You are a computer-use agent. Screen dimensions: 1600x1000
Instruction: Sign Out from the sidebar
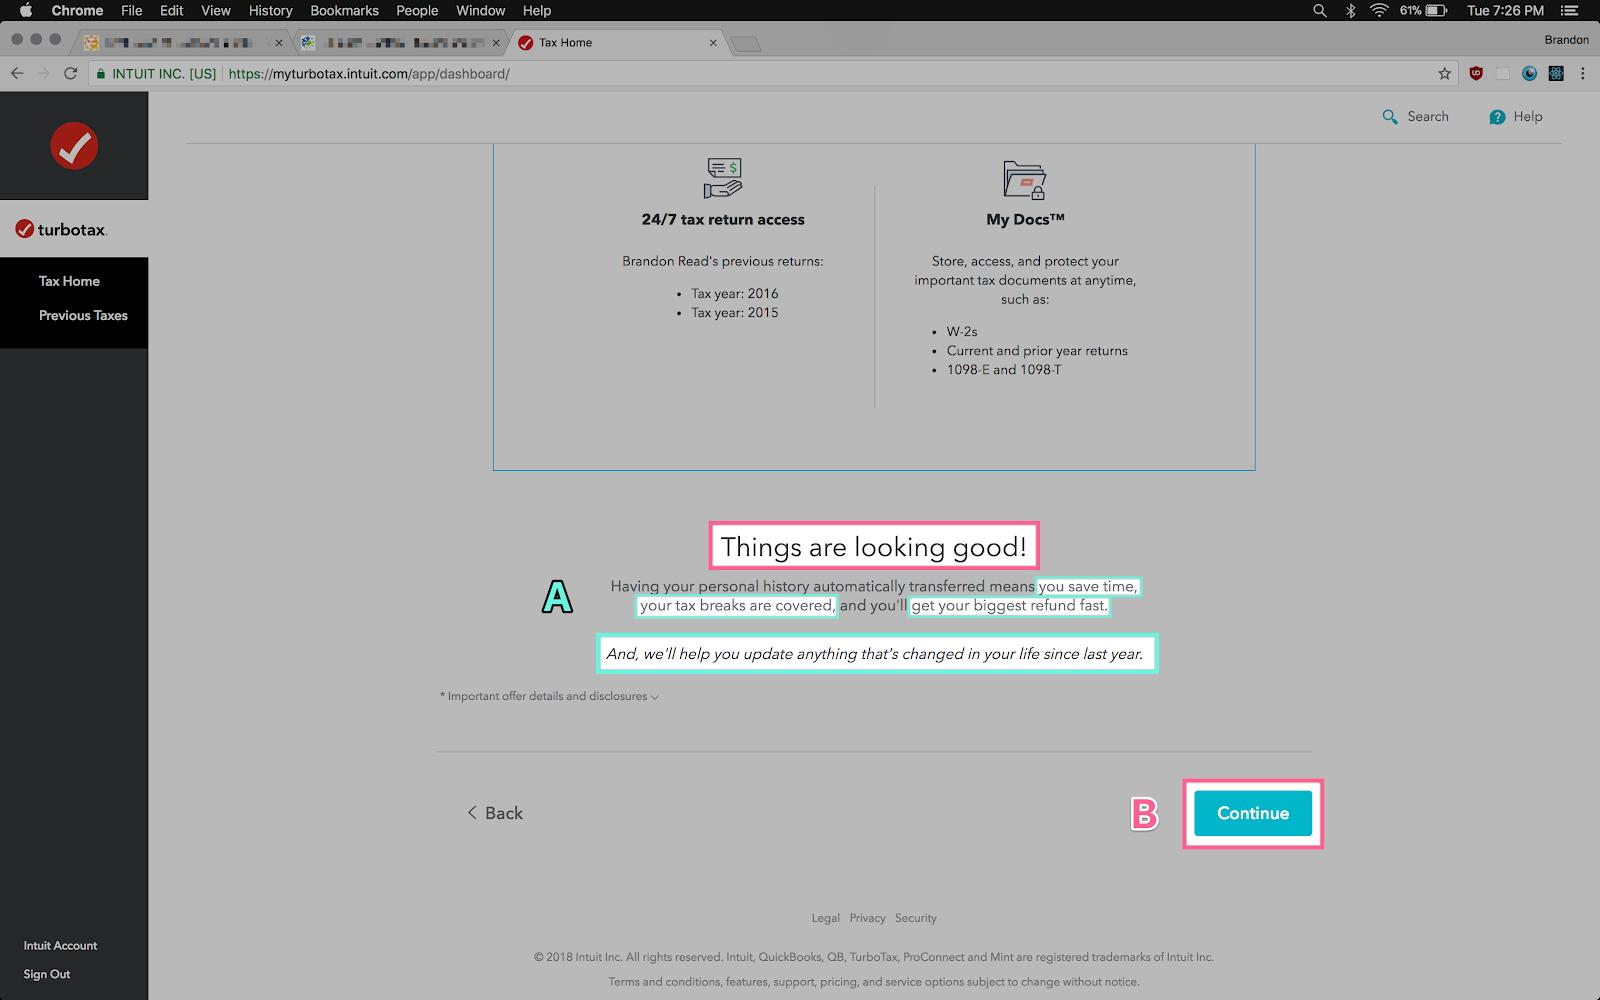(47, 974)
